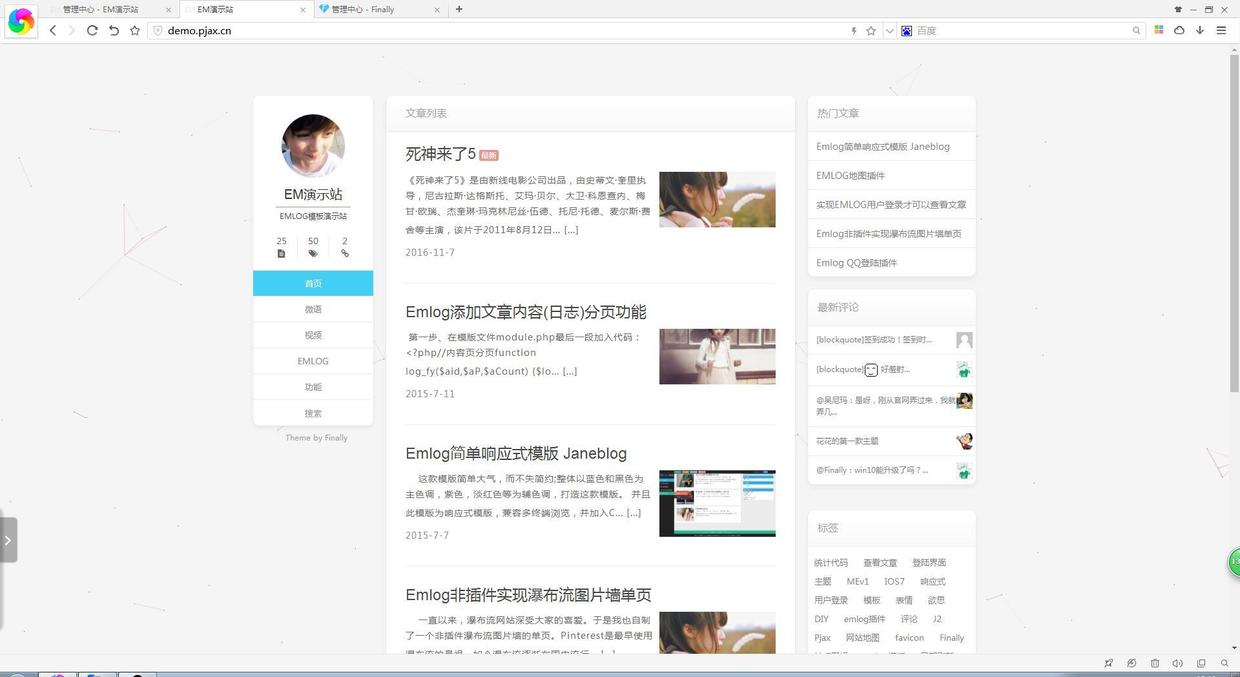Open article Emlog添加文章内容(日志)分页功能
This screenshot has height=677, width=1240.
pyautogui.click(x=526, y=312)
